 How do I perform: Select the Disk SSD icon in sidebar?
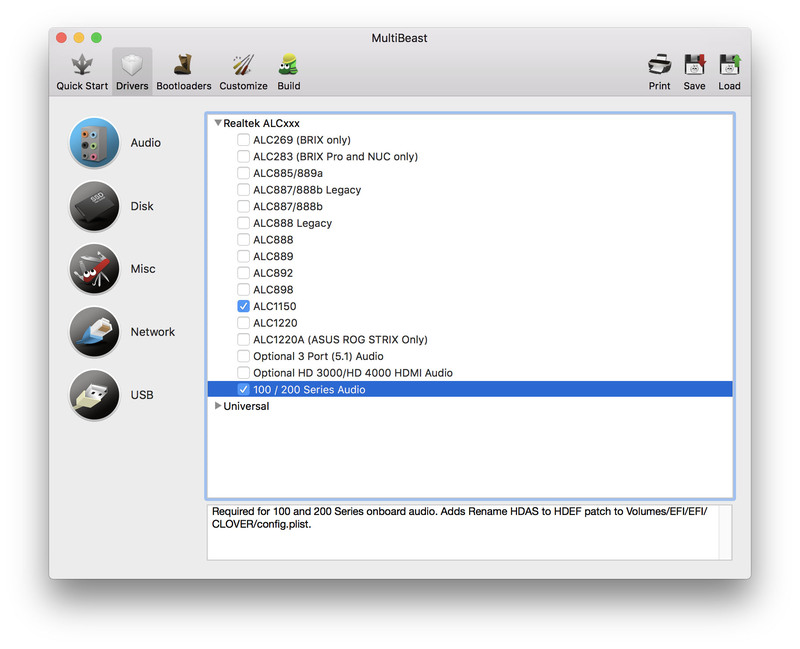(x=94, y=206)
